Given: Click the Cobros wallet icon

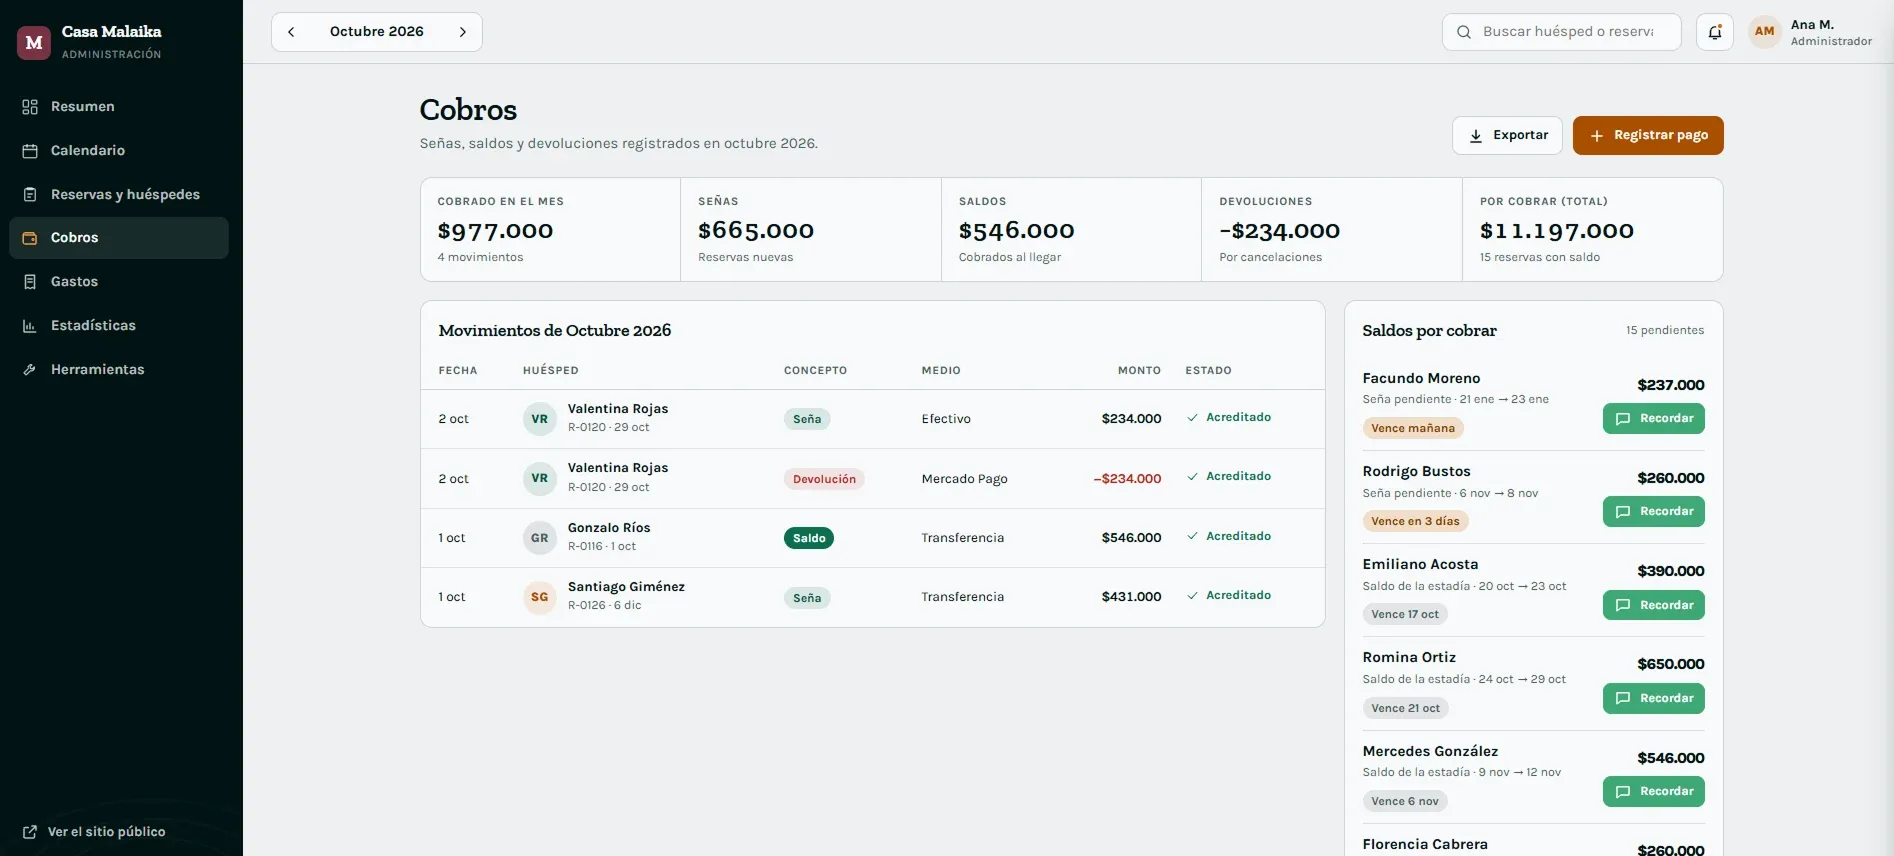Looking at the screenshot, I should click(30, 238).
